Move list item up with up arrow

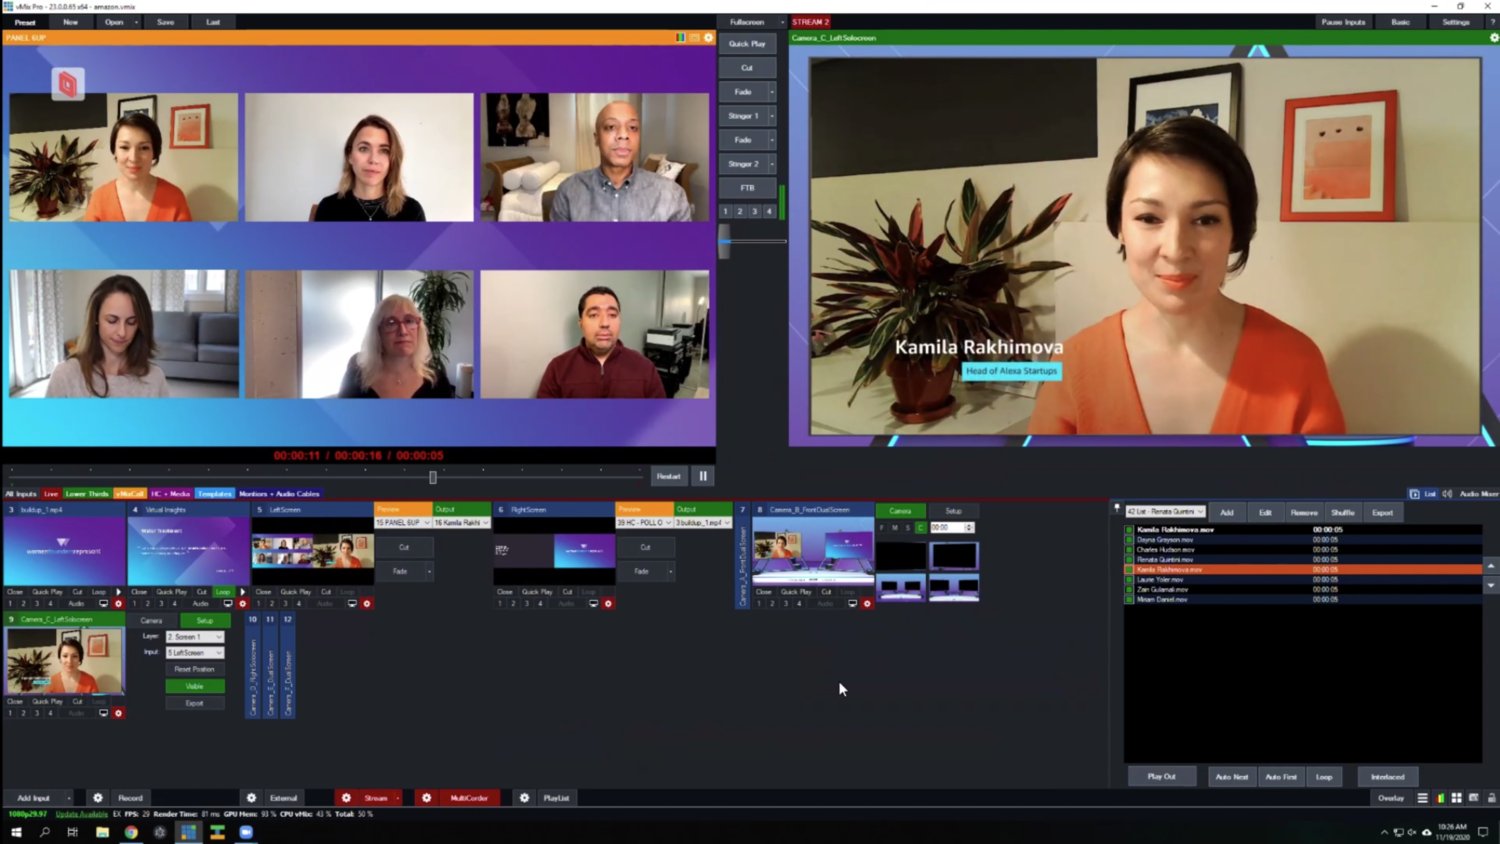[1491, 565]
